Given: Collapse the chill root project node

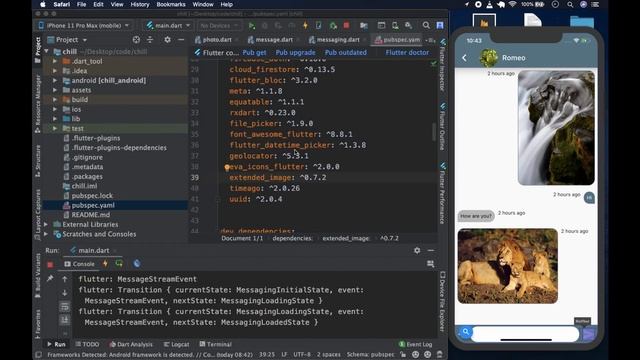Looking at the screenshot, I should 46,51.
